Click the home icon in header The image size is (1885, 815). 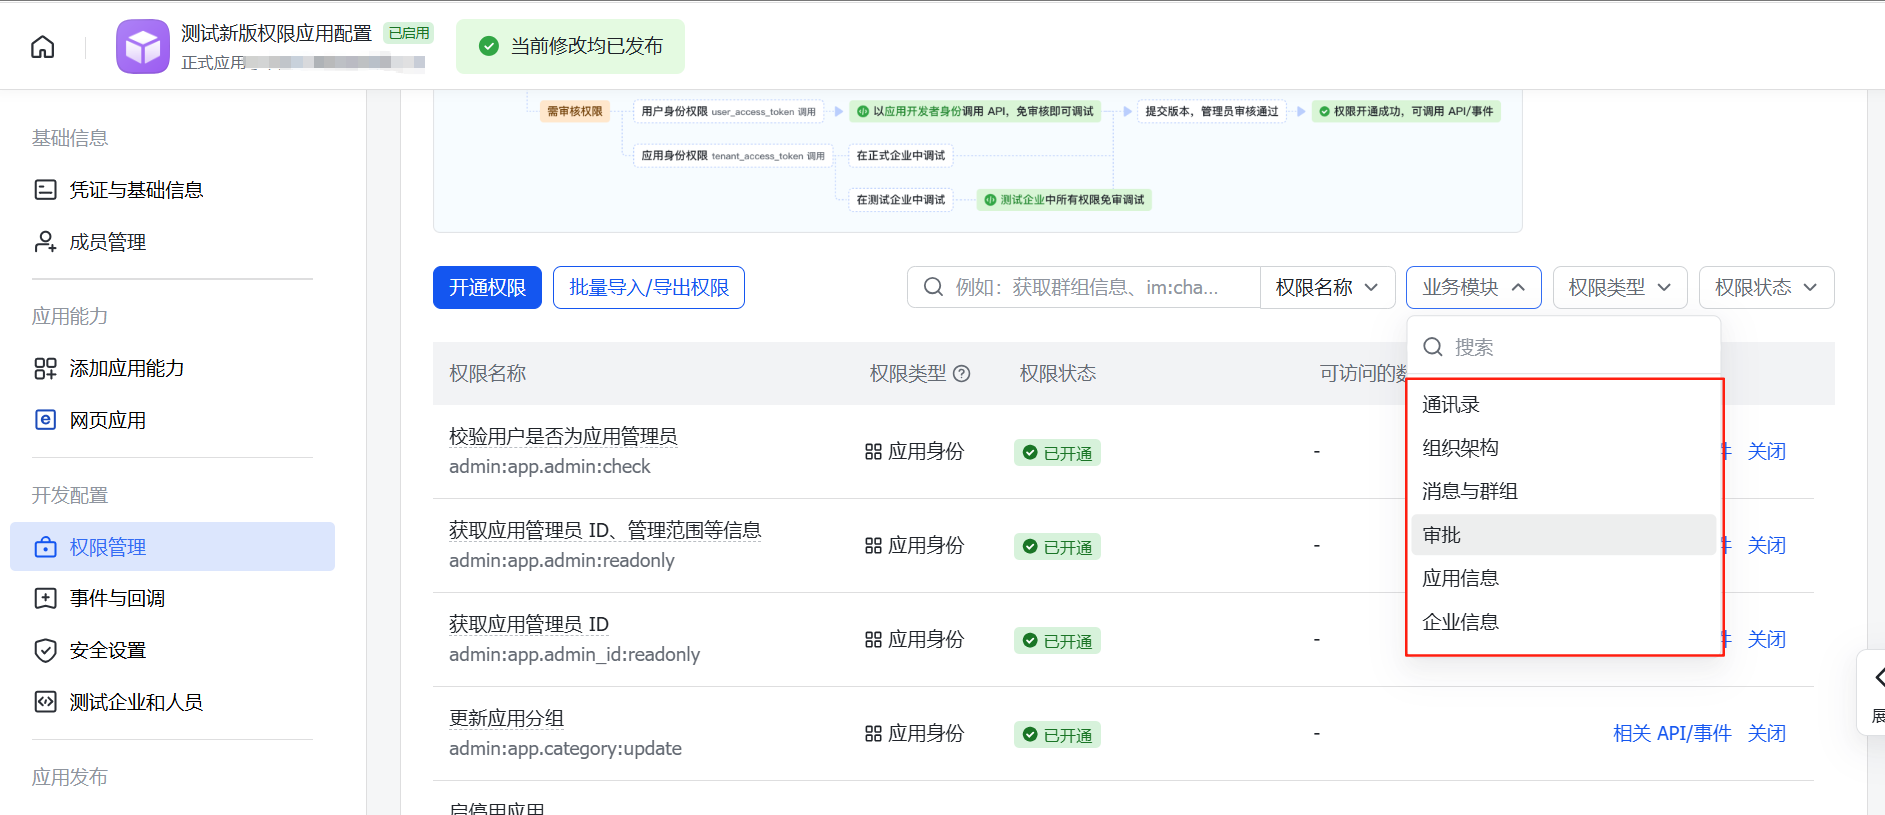[43, 47]
